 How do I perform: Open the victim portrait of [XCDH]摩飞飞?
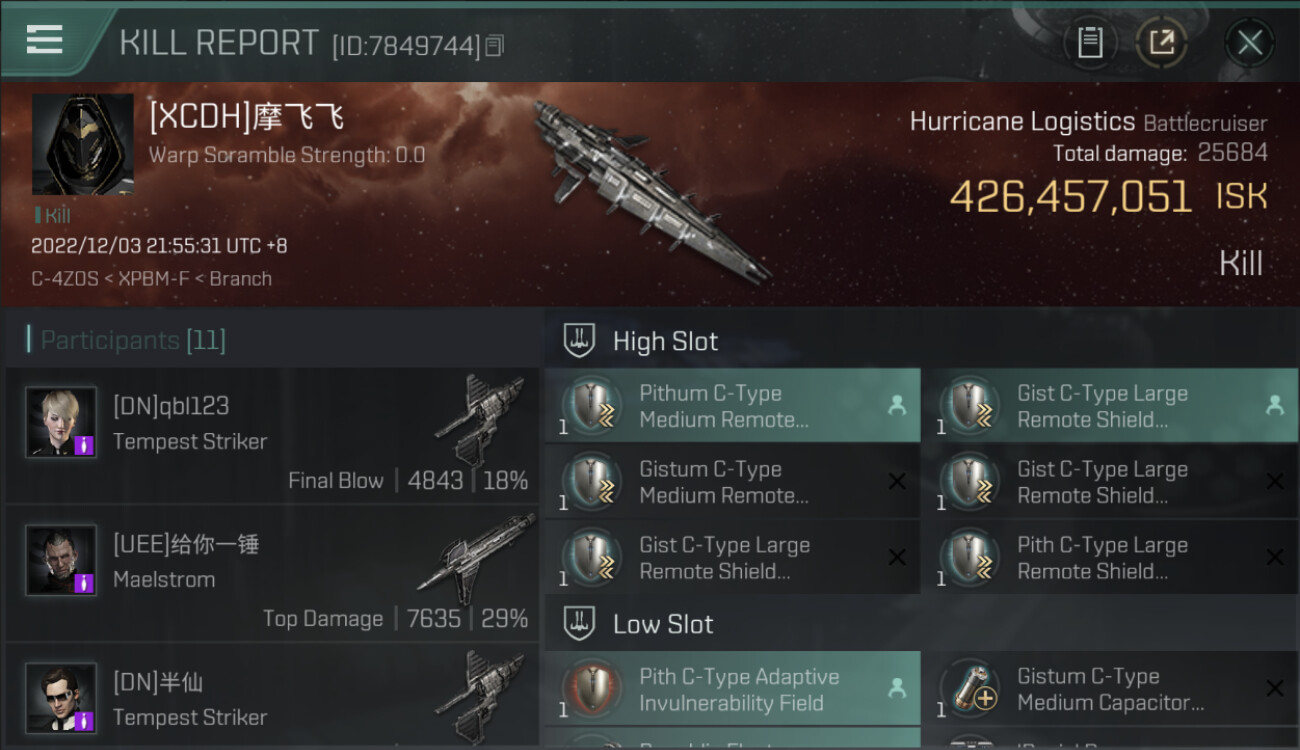click(82, 144)
